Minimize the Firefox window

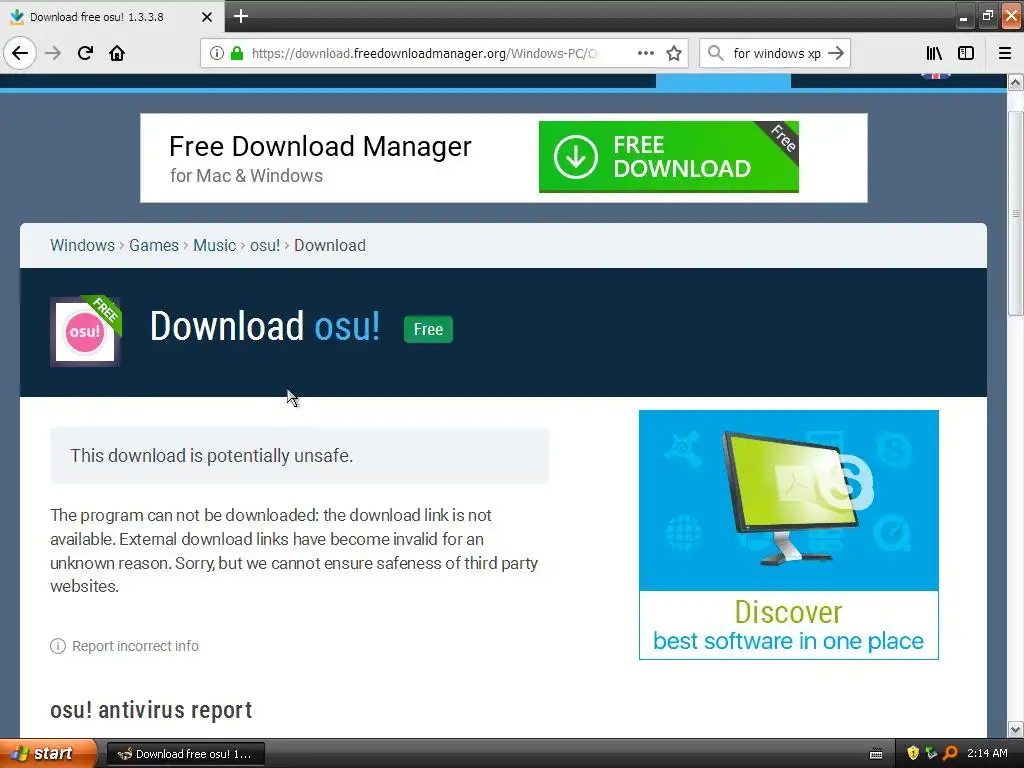tap(963, 16)
